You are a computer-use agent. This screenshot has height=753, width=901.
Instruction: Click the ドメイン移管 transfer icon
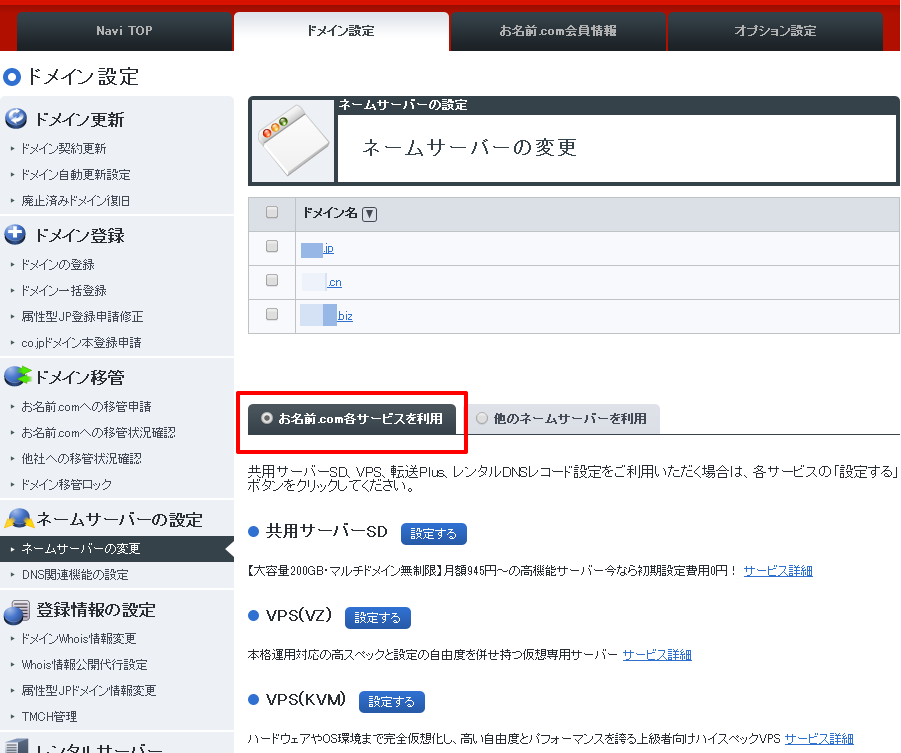pos(17,376)
